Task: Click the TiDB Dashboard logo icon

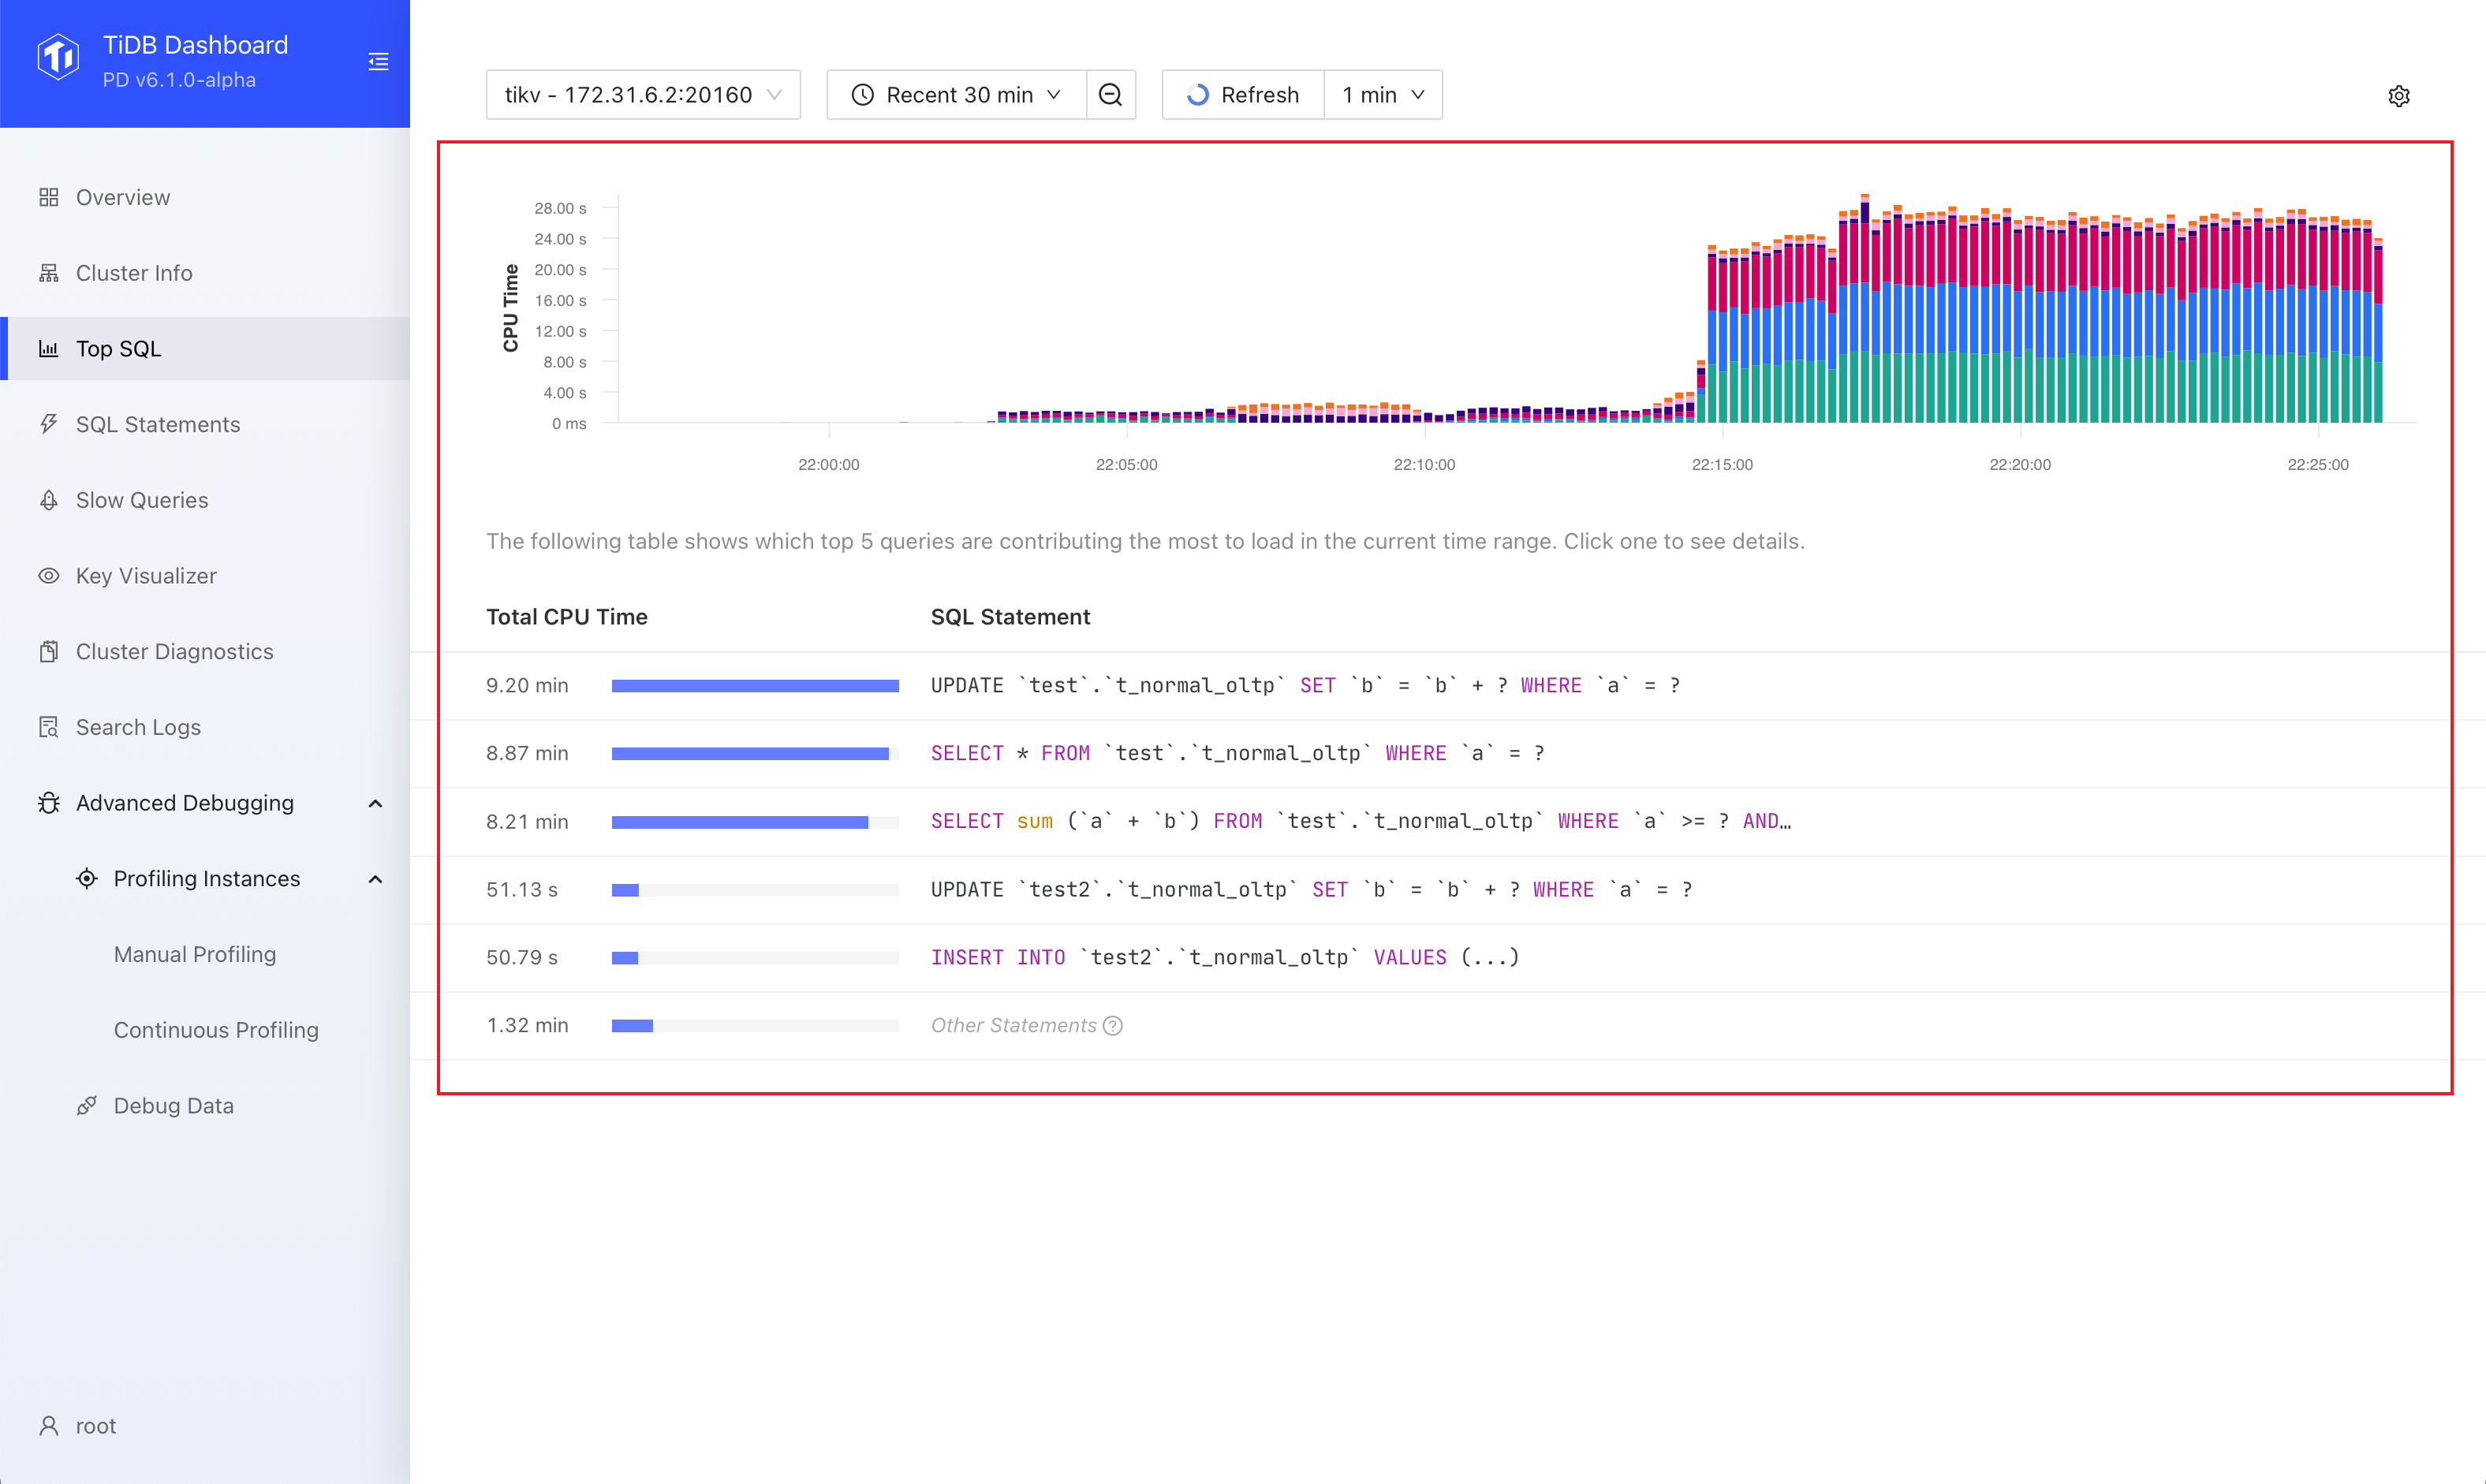Action: click(x=58, y=58)
